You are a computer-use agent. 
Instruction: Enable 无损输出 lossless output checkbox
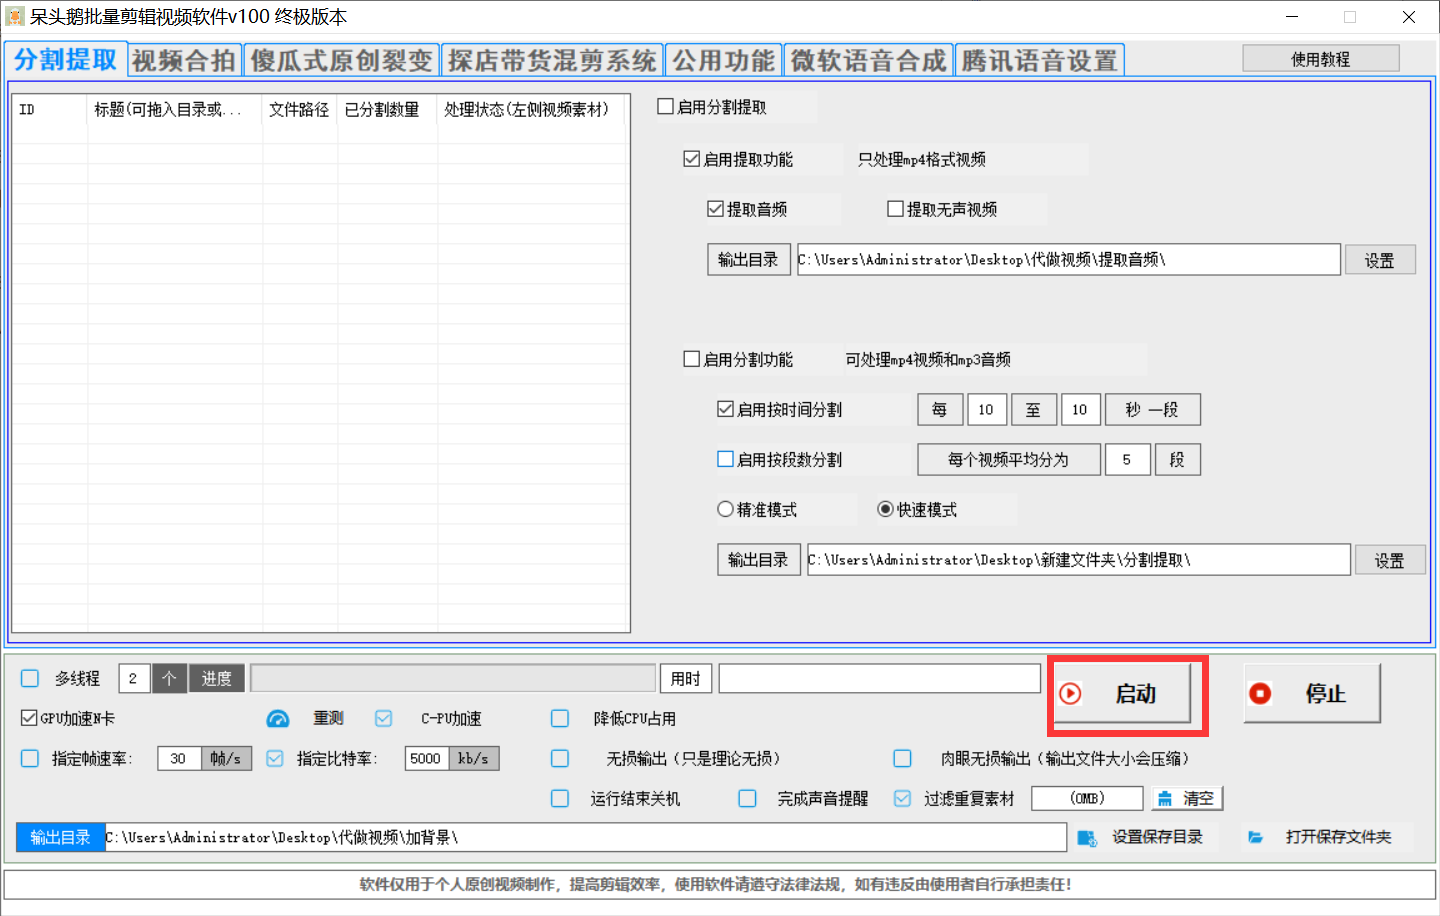(x=560, y=758)
